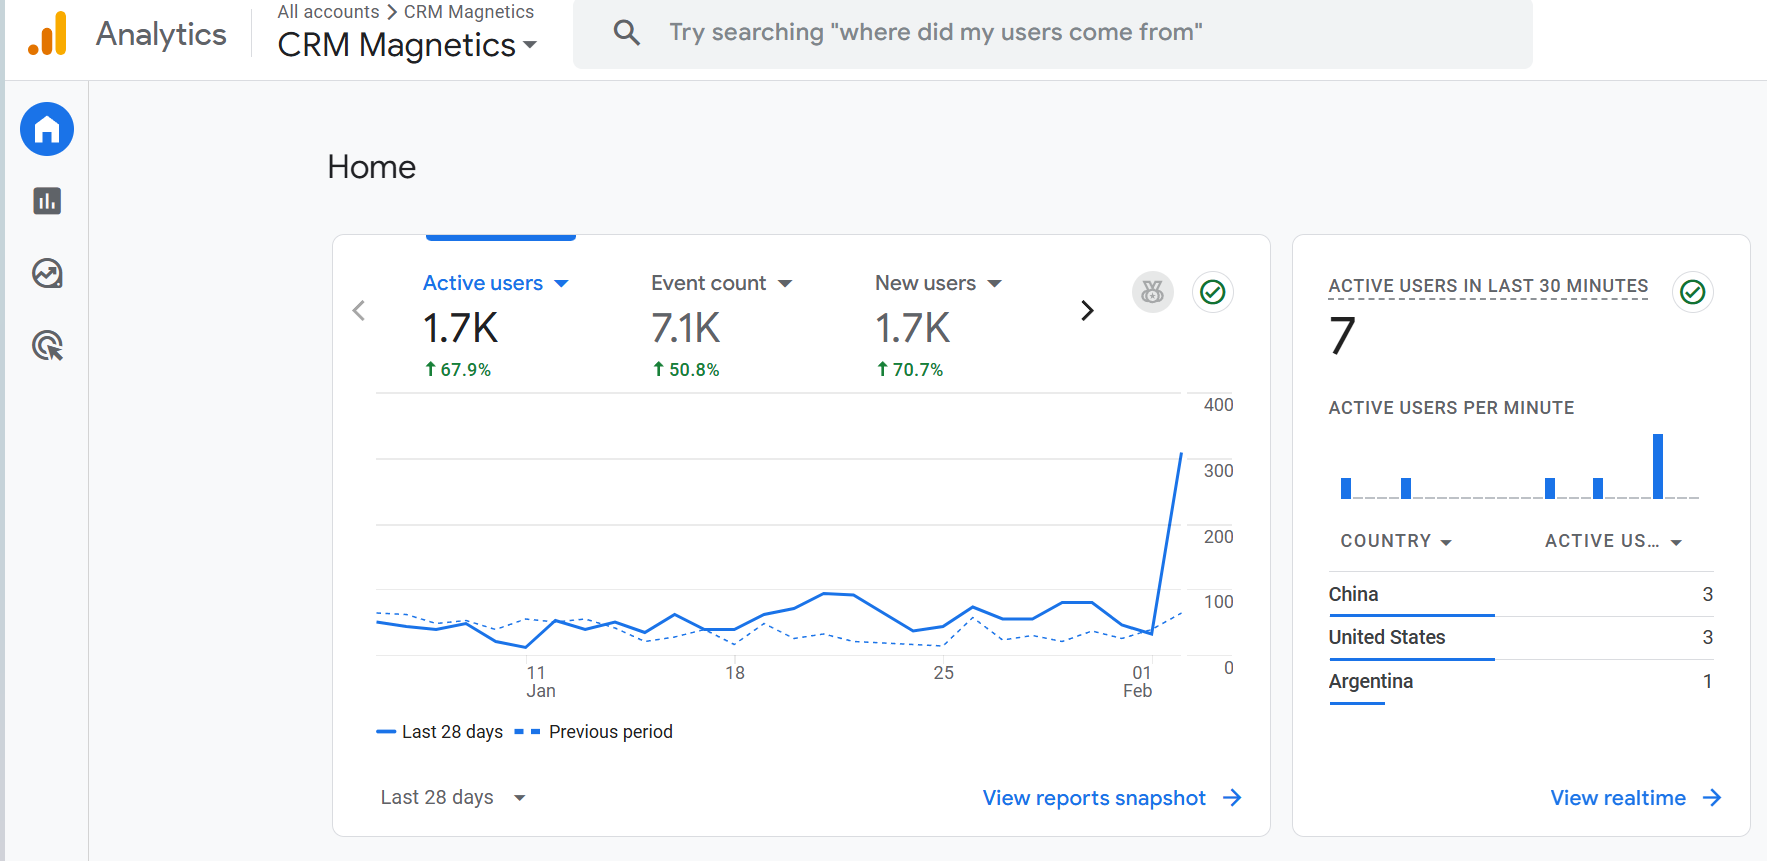
Task: Go to next metrics with right chevron
Action: (1087, 311)
